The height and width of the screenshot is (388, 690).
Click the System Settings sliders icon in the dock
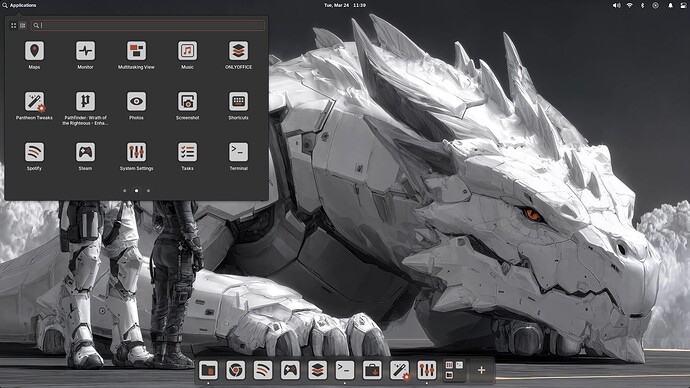click(426, 370)
